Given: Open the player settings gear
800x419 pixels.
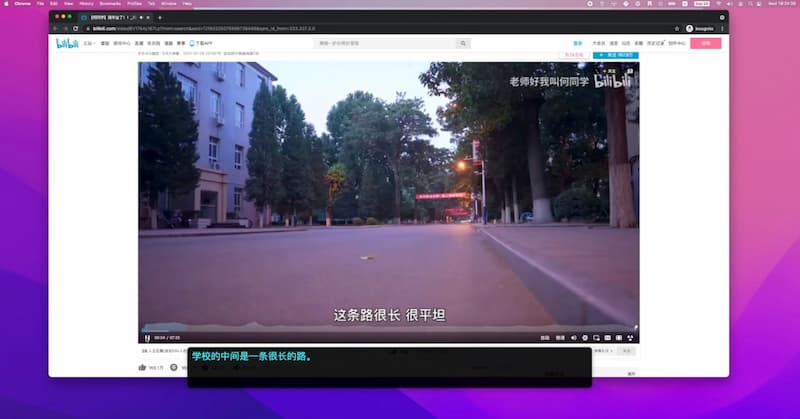Looking at the screenshot, I should click(585, 338).
